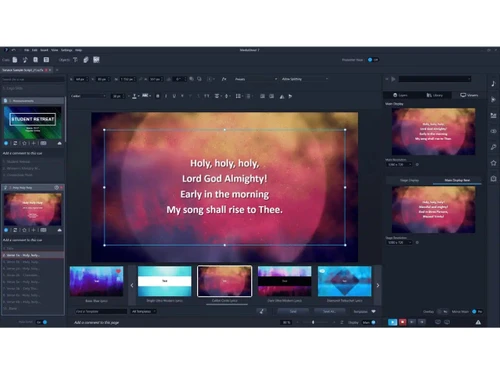
Task: Click the paintbrush icon near Save
Action: pyautogui.click(x=262, y=311)
